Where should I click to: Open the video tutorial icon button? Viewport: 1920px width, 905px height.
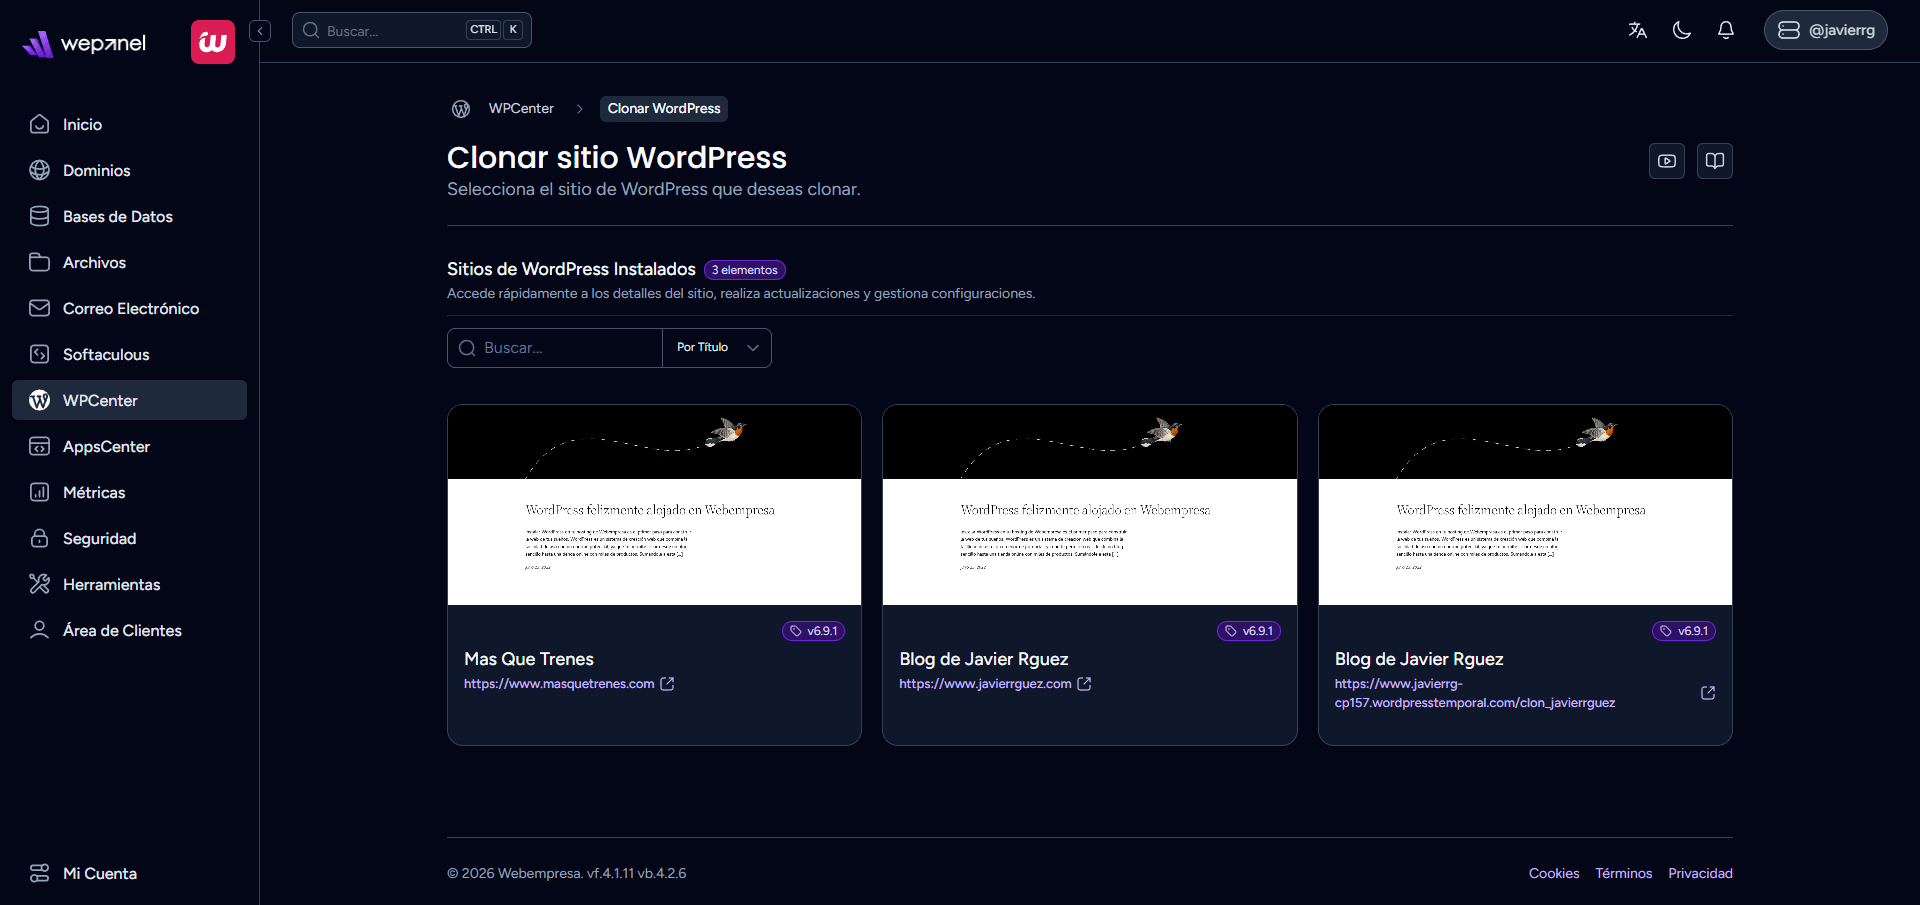1667,161
